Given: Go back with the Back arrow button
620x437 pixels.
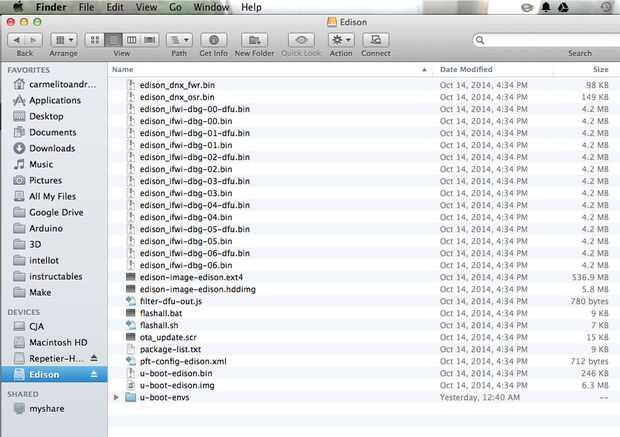Looking at the screenshot, I should click(16, 40).
